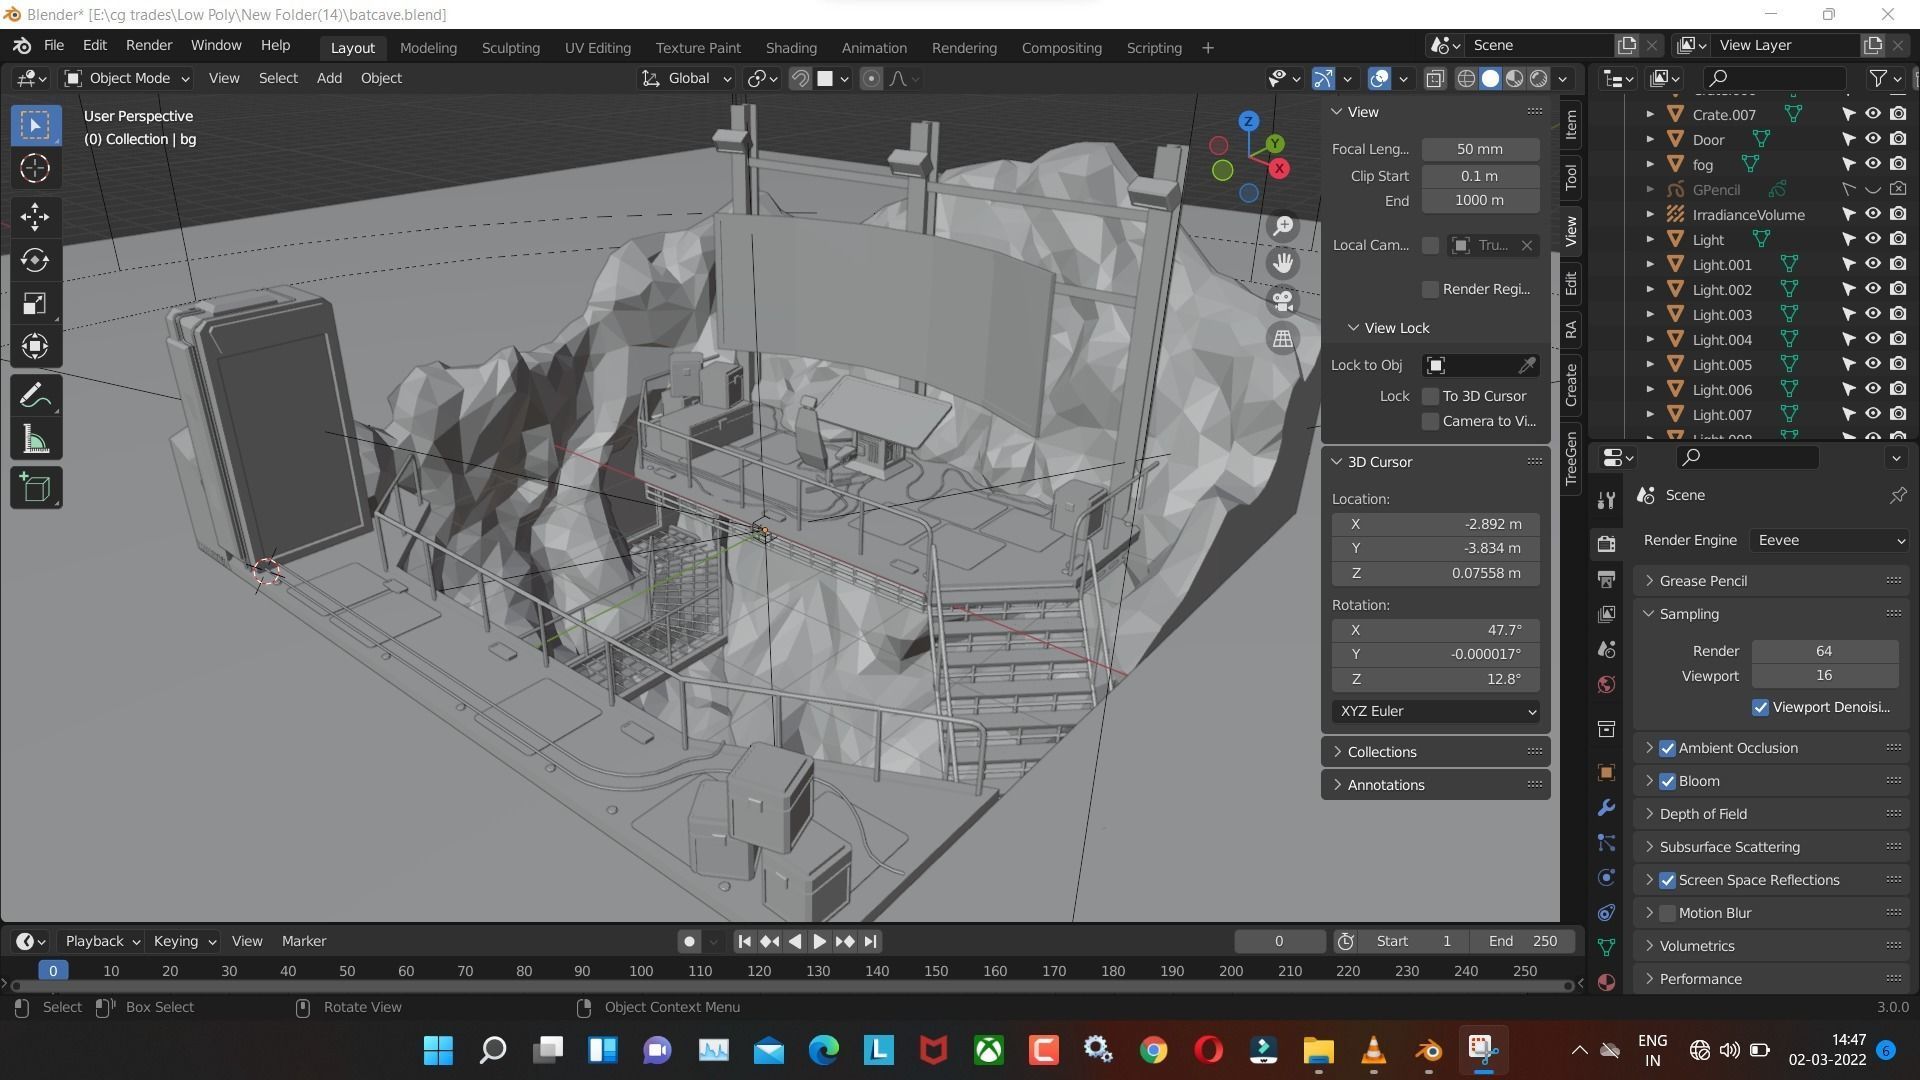Enable the Render Region checkbox

[1430, 290]
